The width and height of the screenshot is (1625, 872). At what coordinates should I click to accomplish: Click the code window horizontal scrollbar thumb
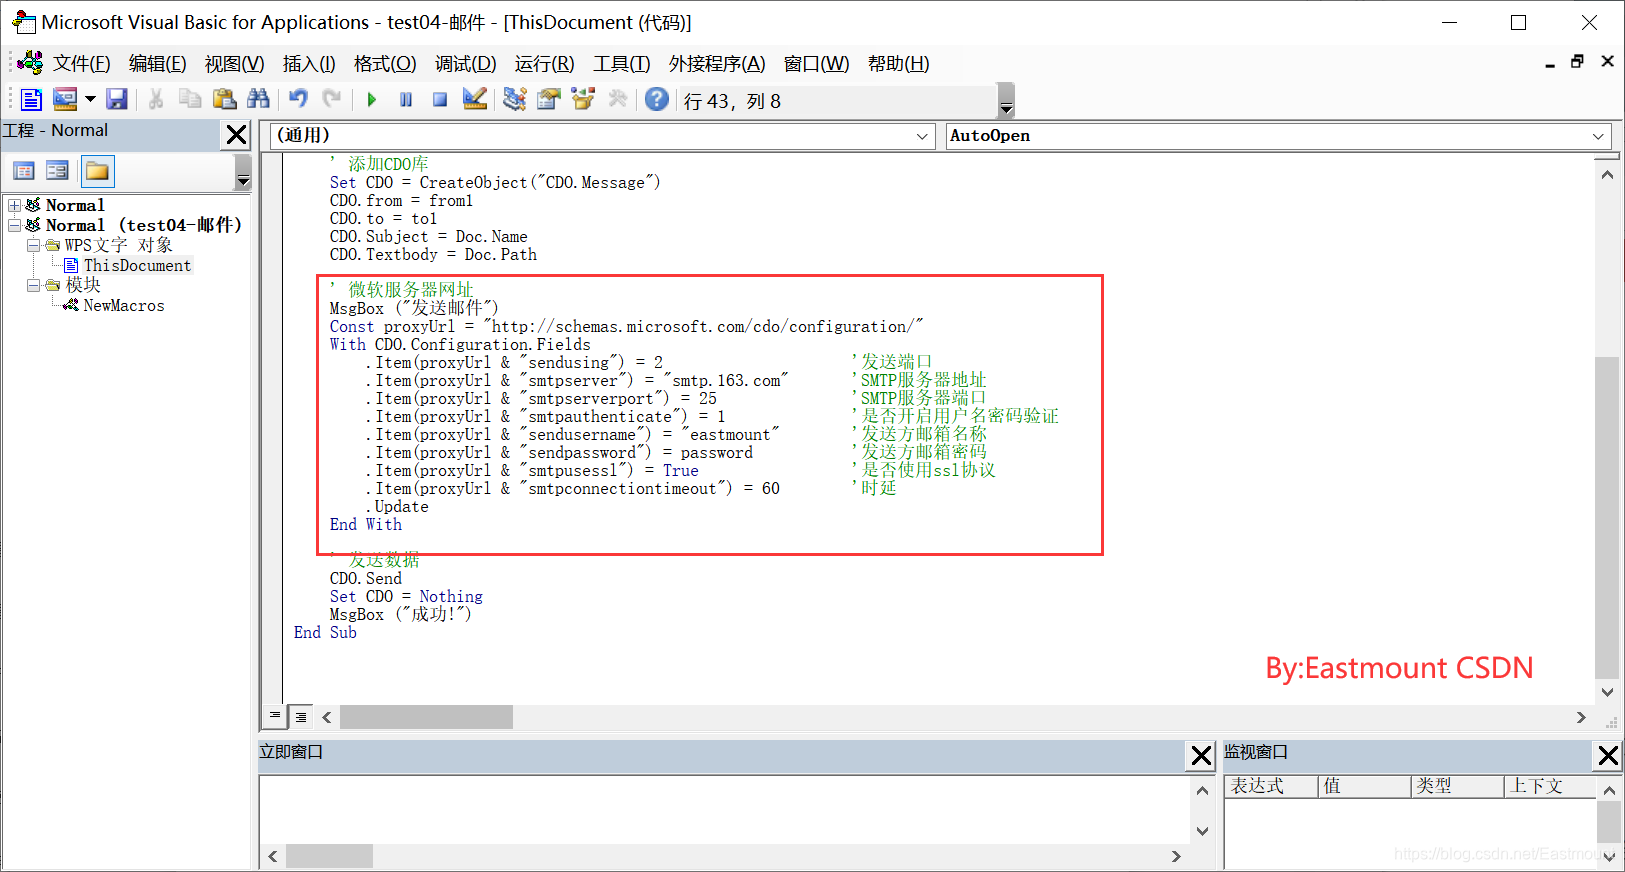pyautogui.click(x=426, y=717)
